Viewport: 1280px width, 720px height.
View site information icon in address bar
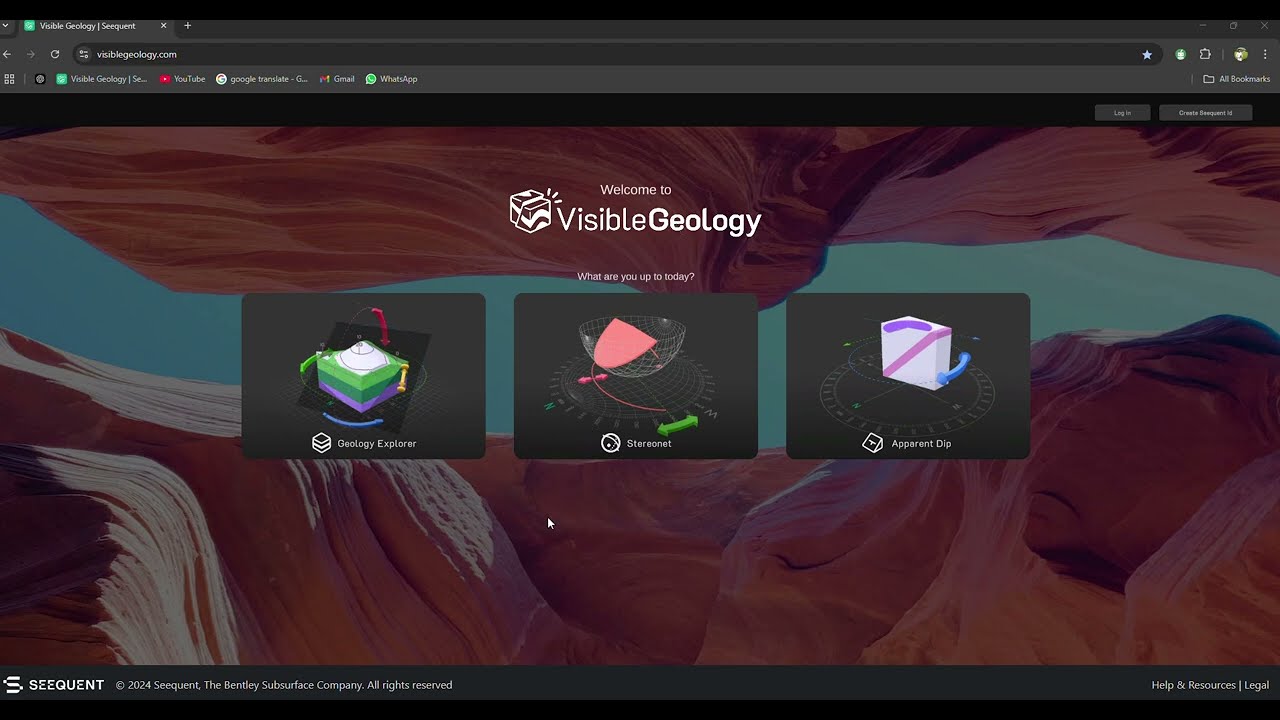(84, 54)
